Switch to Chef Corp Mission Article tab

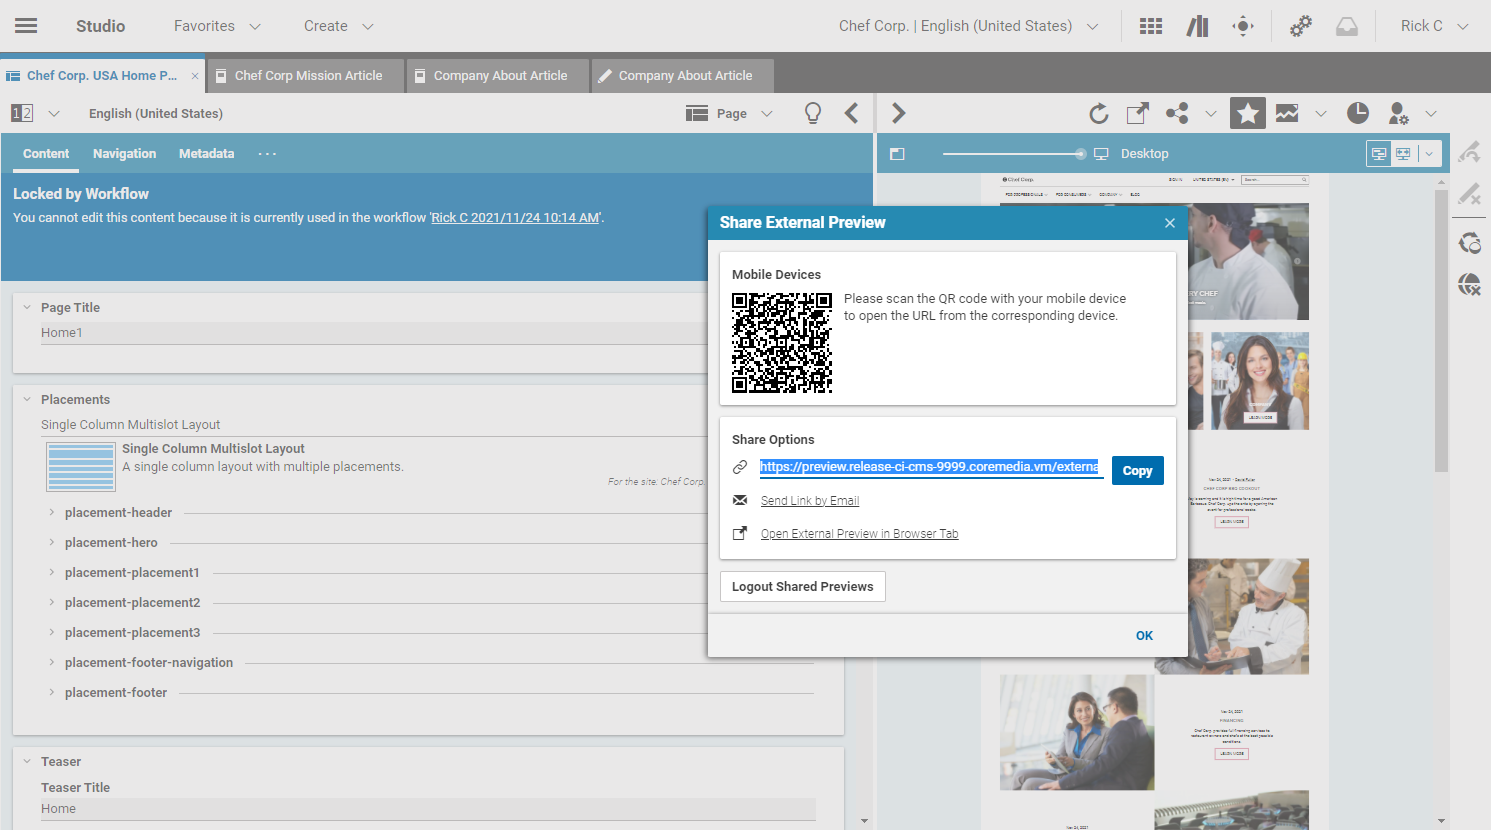point(307,76)
